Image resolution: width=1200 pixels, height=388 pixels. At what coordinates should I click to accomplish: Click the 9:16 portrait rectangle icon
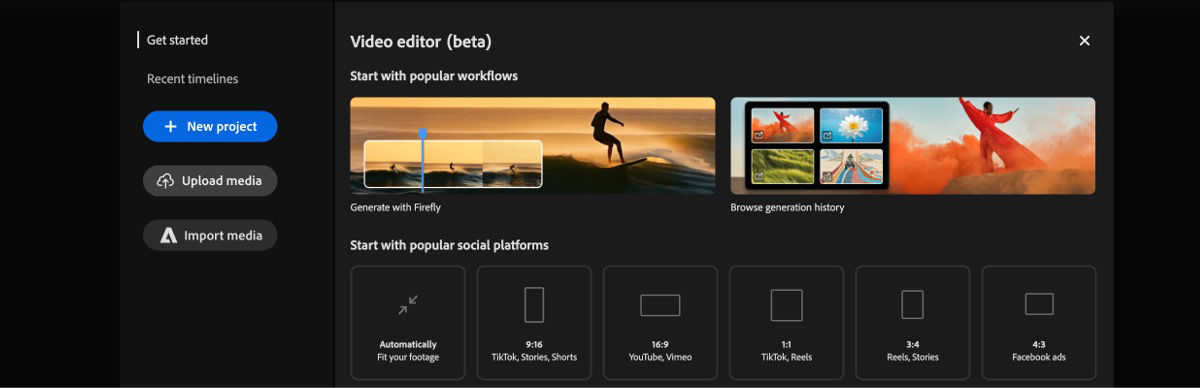click(x=534, y=304)
